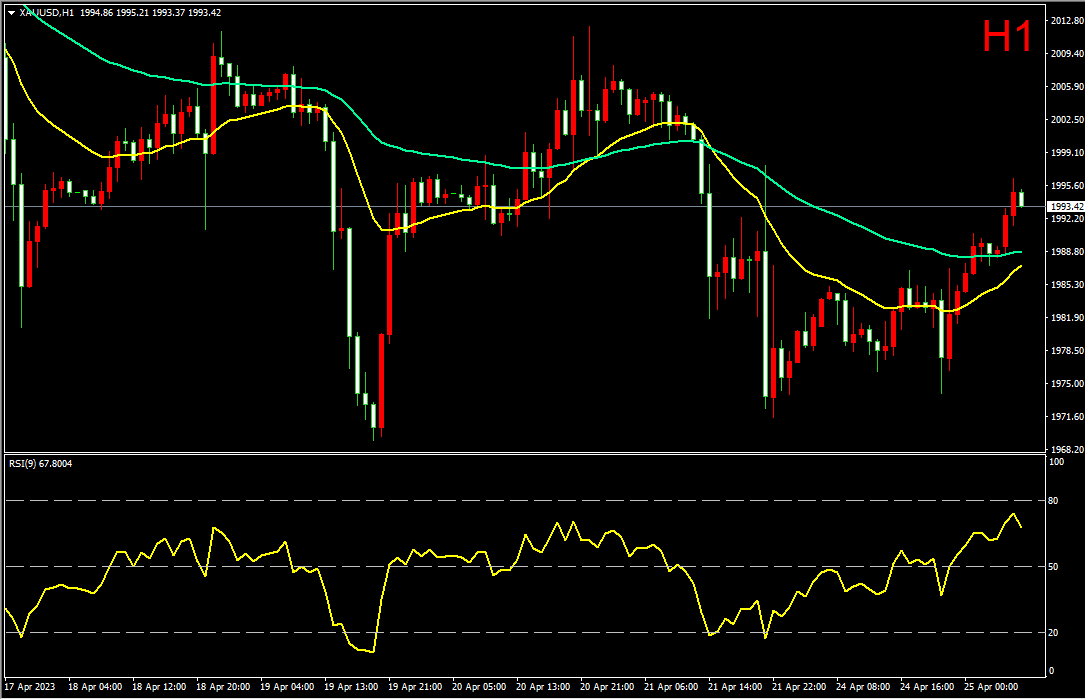The width and height of the screenshot is (1085, 700).
Task: Click the 2009.40 price scale value
Action: (1067, 53)
